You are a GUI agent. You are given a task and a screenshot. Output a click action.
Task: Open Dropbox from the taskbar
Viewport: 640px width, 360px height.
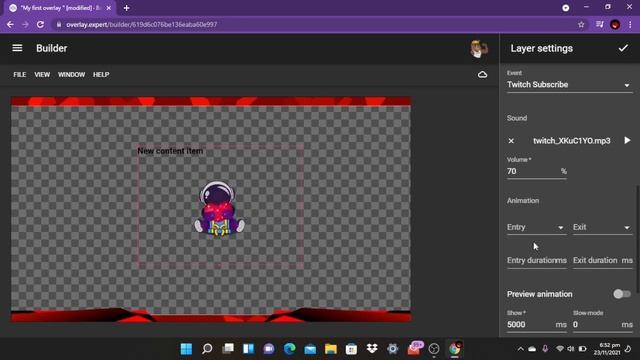(372, 349)
